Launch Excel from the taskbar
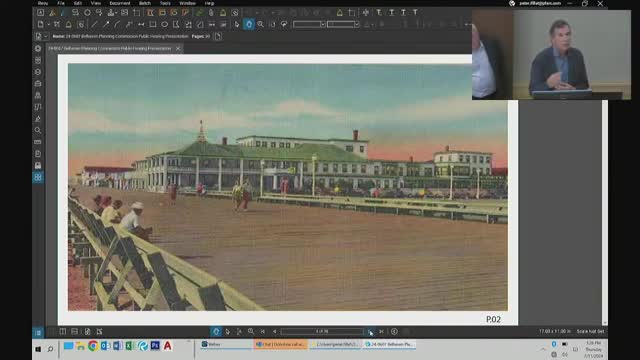Screen dimensions: 640x360 point(130,346)
